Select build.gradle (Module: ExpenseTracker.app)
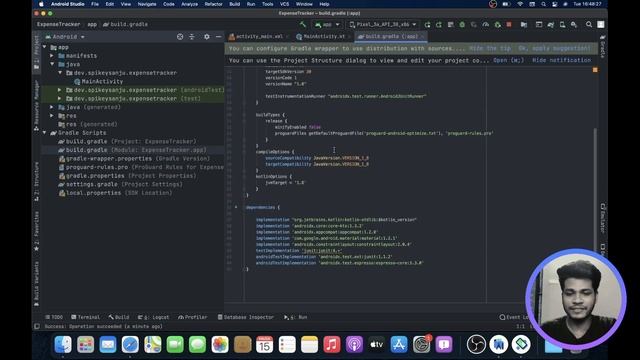Screen dimensions: 640x360 132,150
